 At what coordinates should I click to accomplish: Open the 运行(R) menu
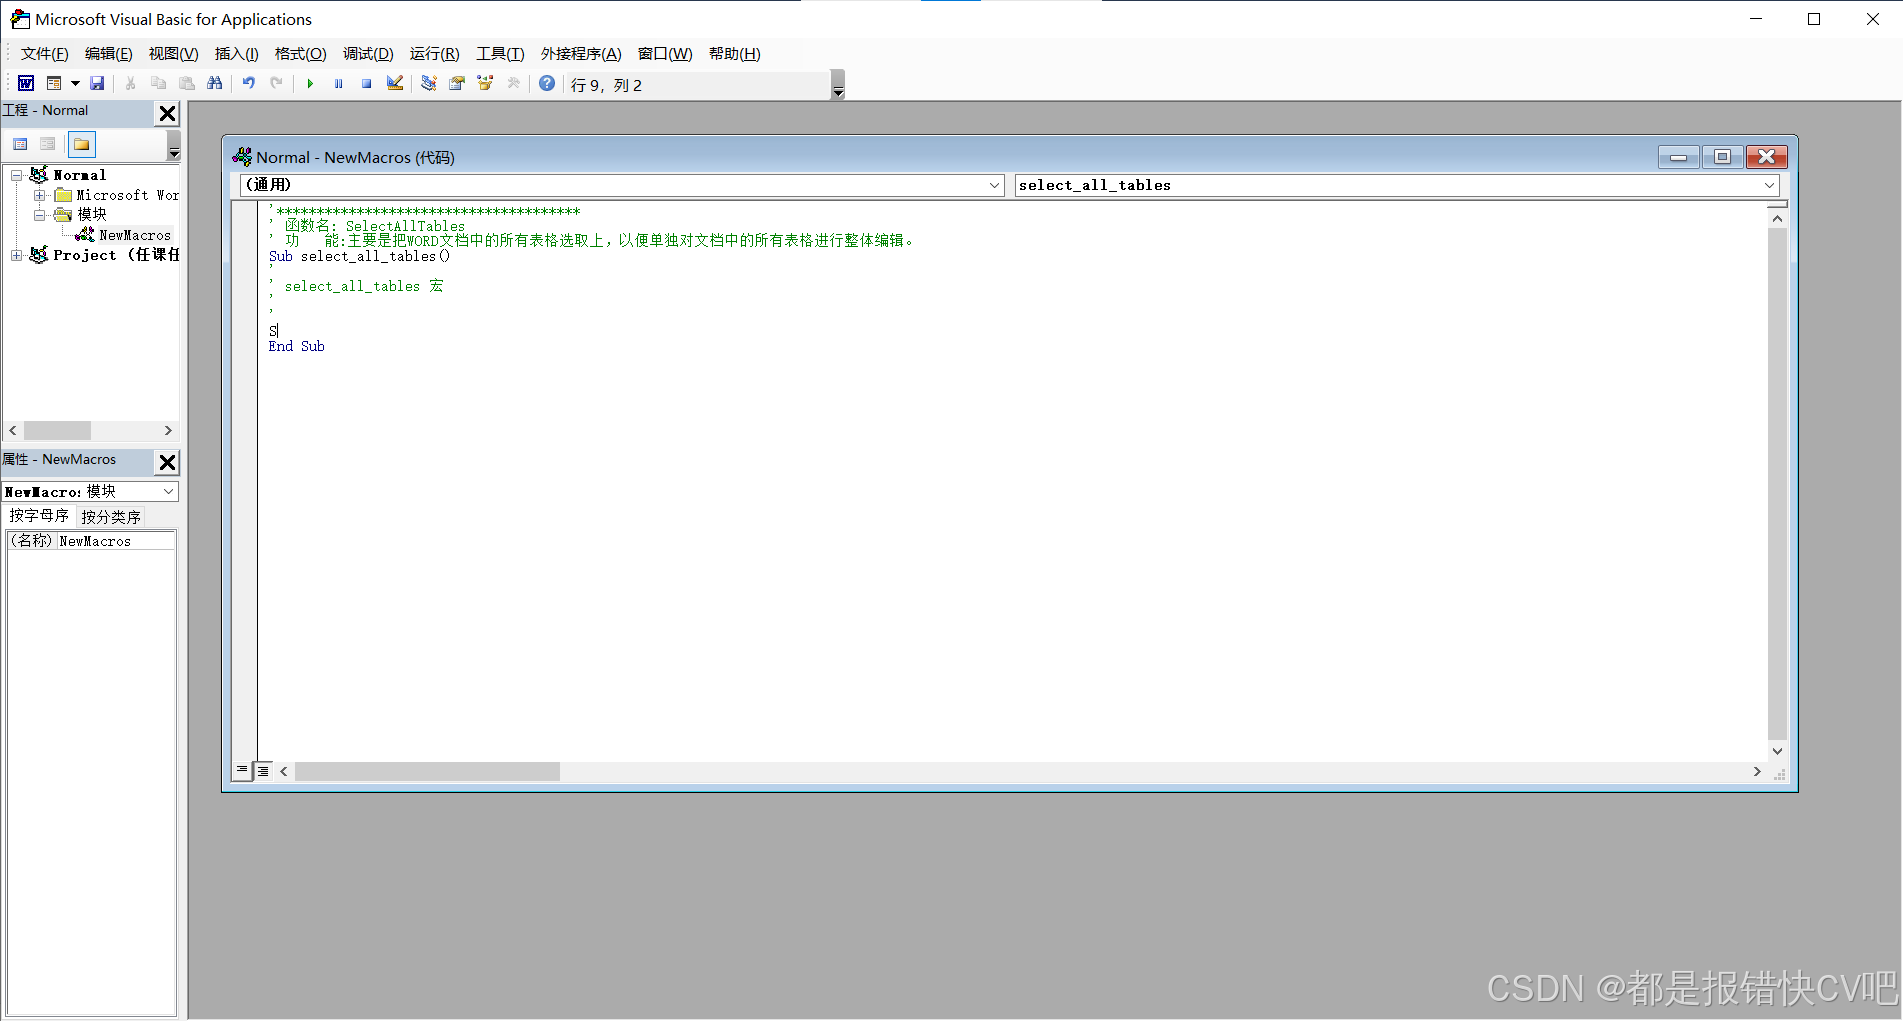click(434, 54)
